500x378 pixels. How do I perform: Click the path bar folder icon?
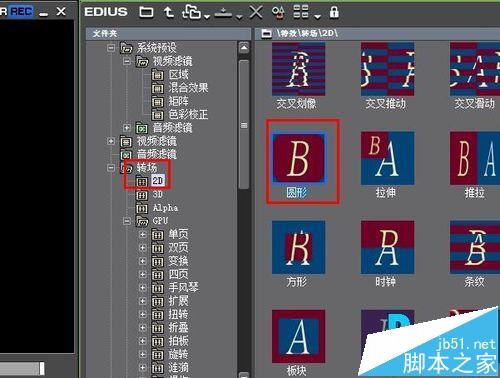pyautogui.click(x=266, y=34)
